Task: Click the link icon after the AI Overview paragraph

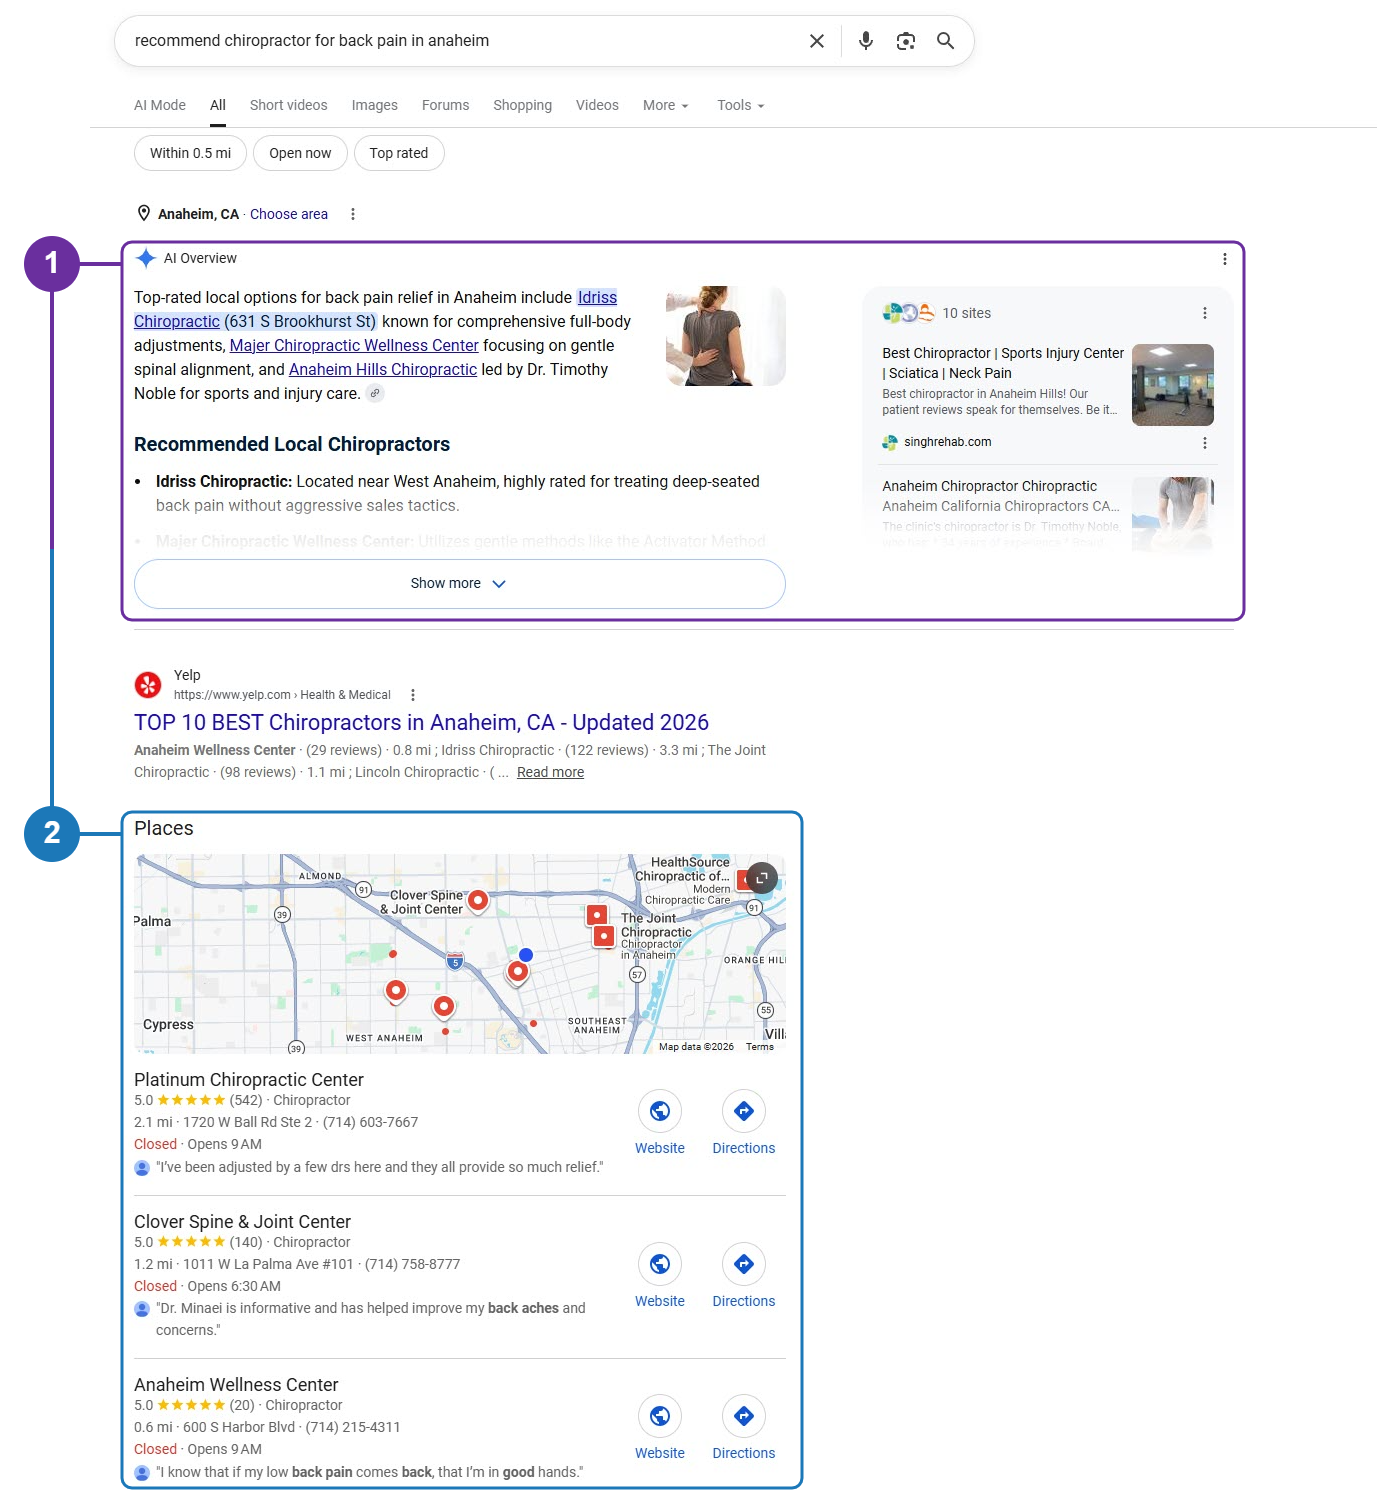Action: [x=375, y=393]
